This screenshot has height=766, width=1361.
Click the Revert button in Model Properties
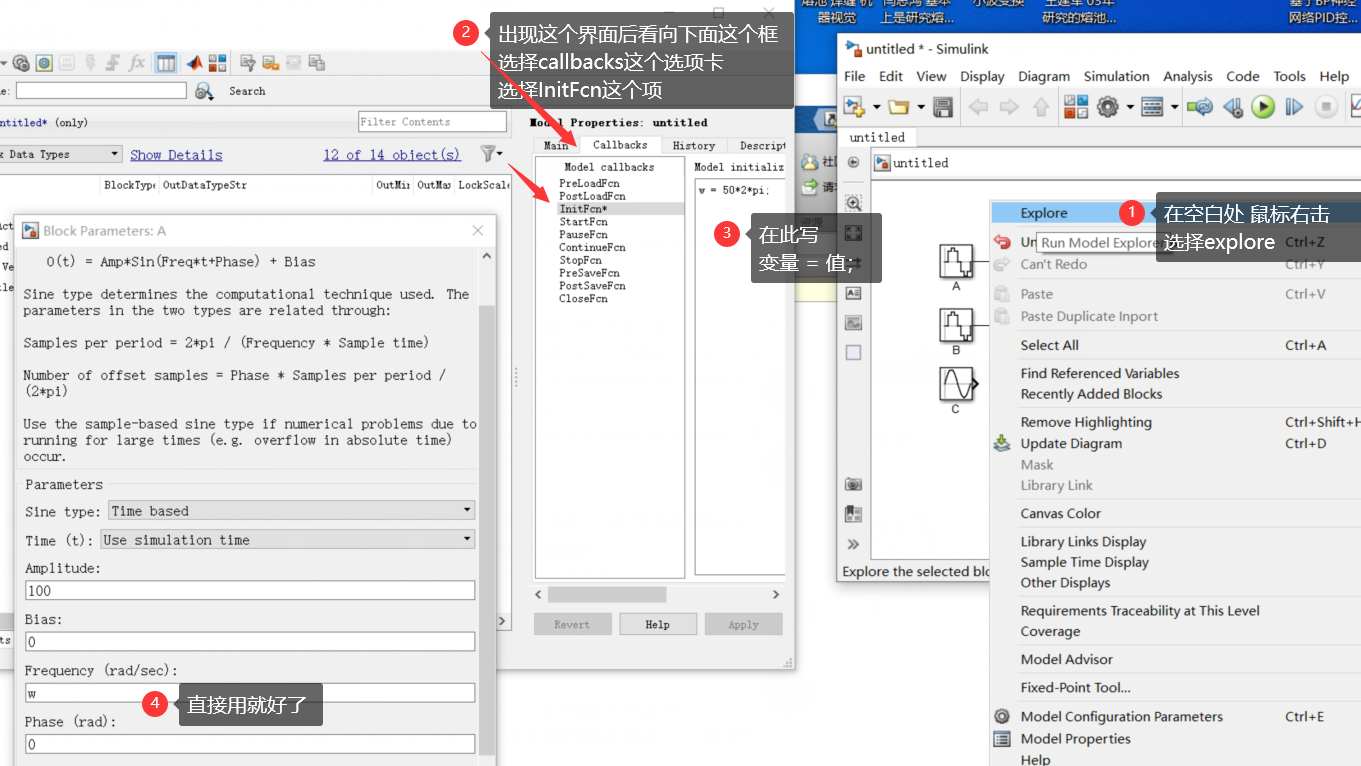point(571,624)
